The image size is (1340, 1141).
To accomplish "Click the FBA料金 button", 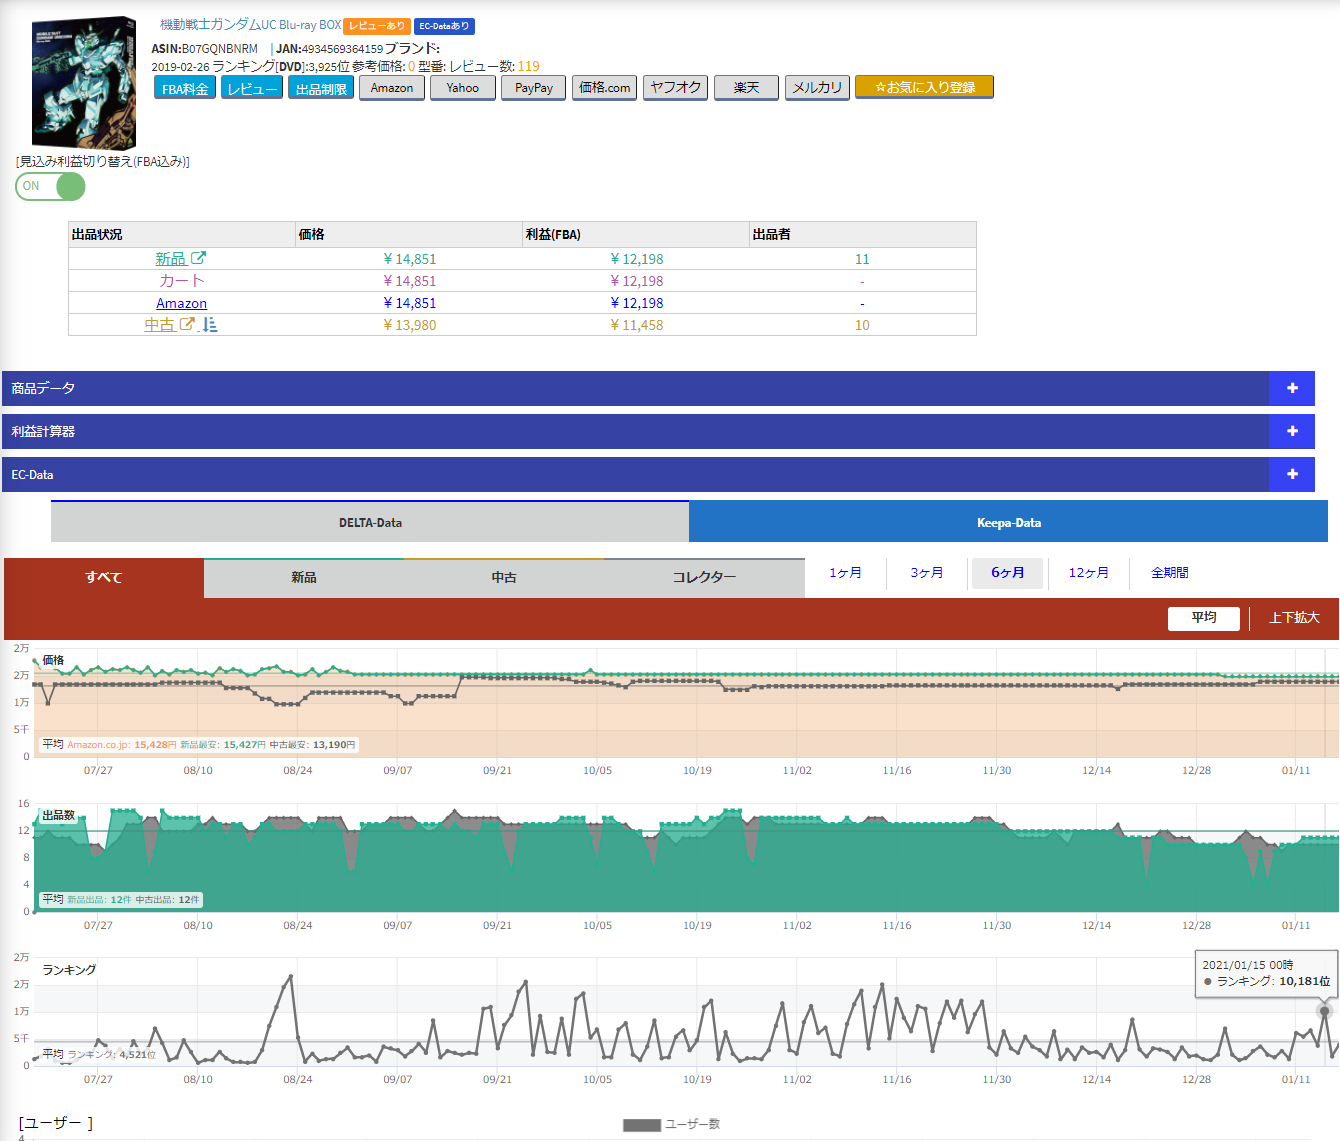I will 185,88.
